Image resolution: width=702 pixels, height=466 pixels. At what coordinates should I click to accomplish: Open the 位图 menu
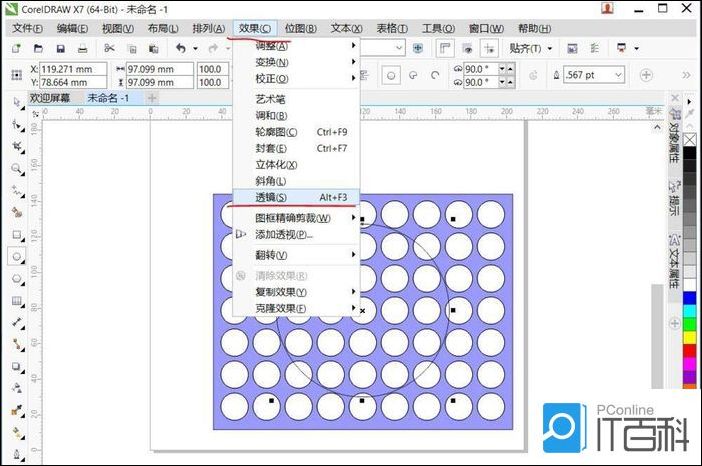coord(300,29)
